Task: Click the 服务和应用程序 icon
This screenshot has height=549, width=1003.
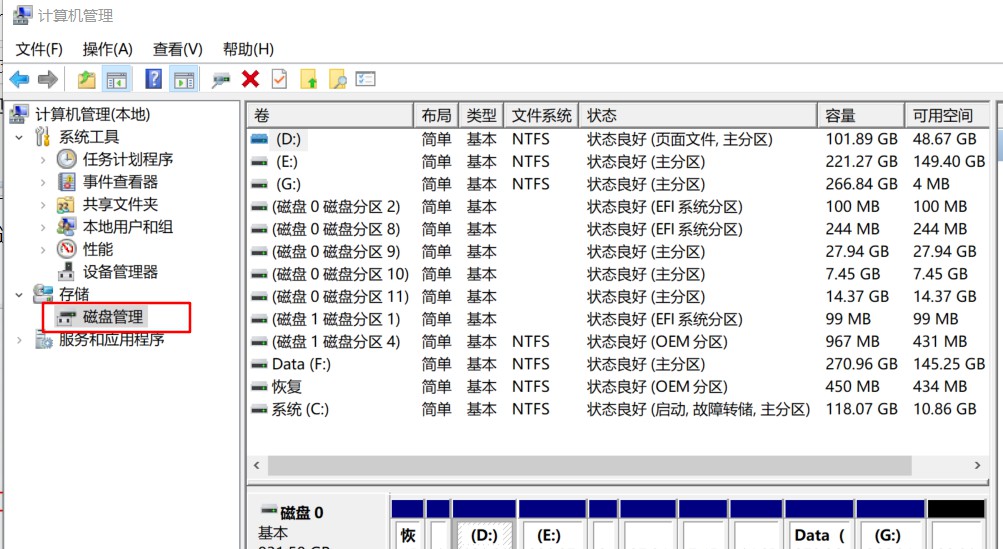Action: pos(43,340)
